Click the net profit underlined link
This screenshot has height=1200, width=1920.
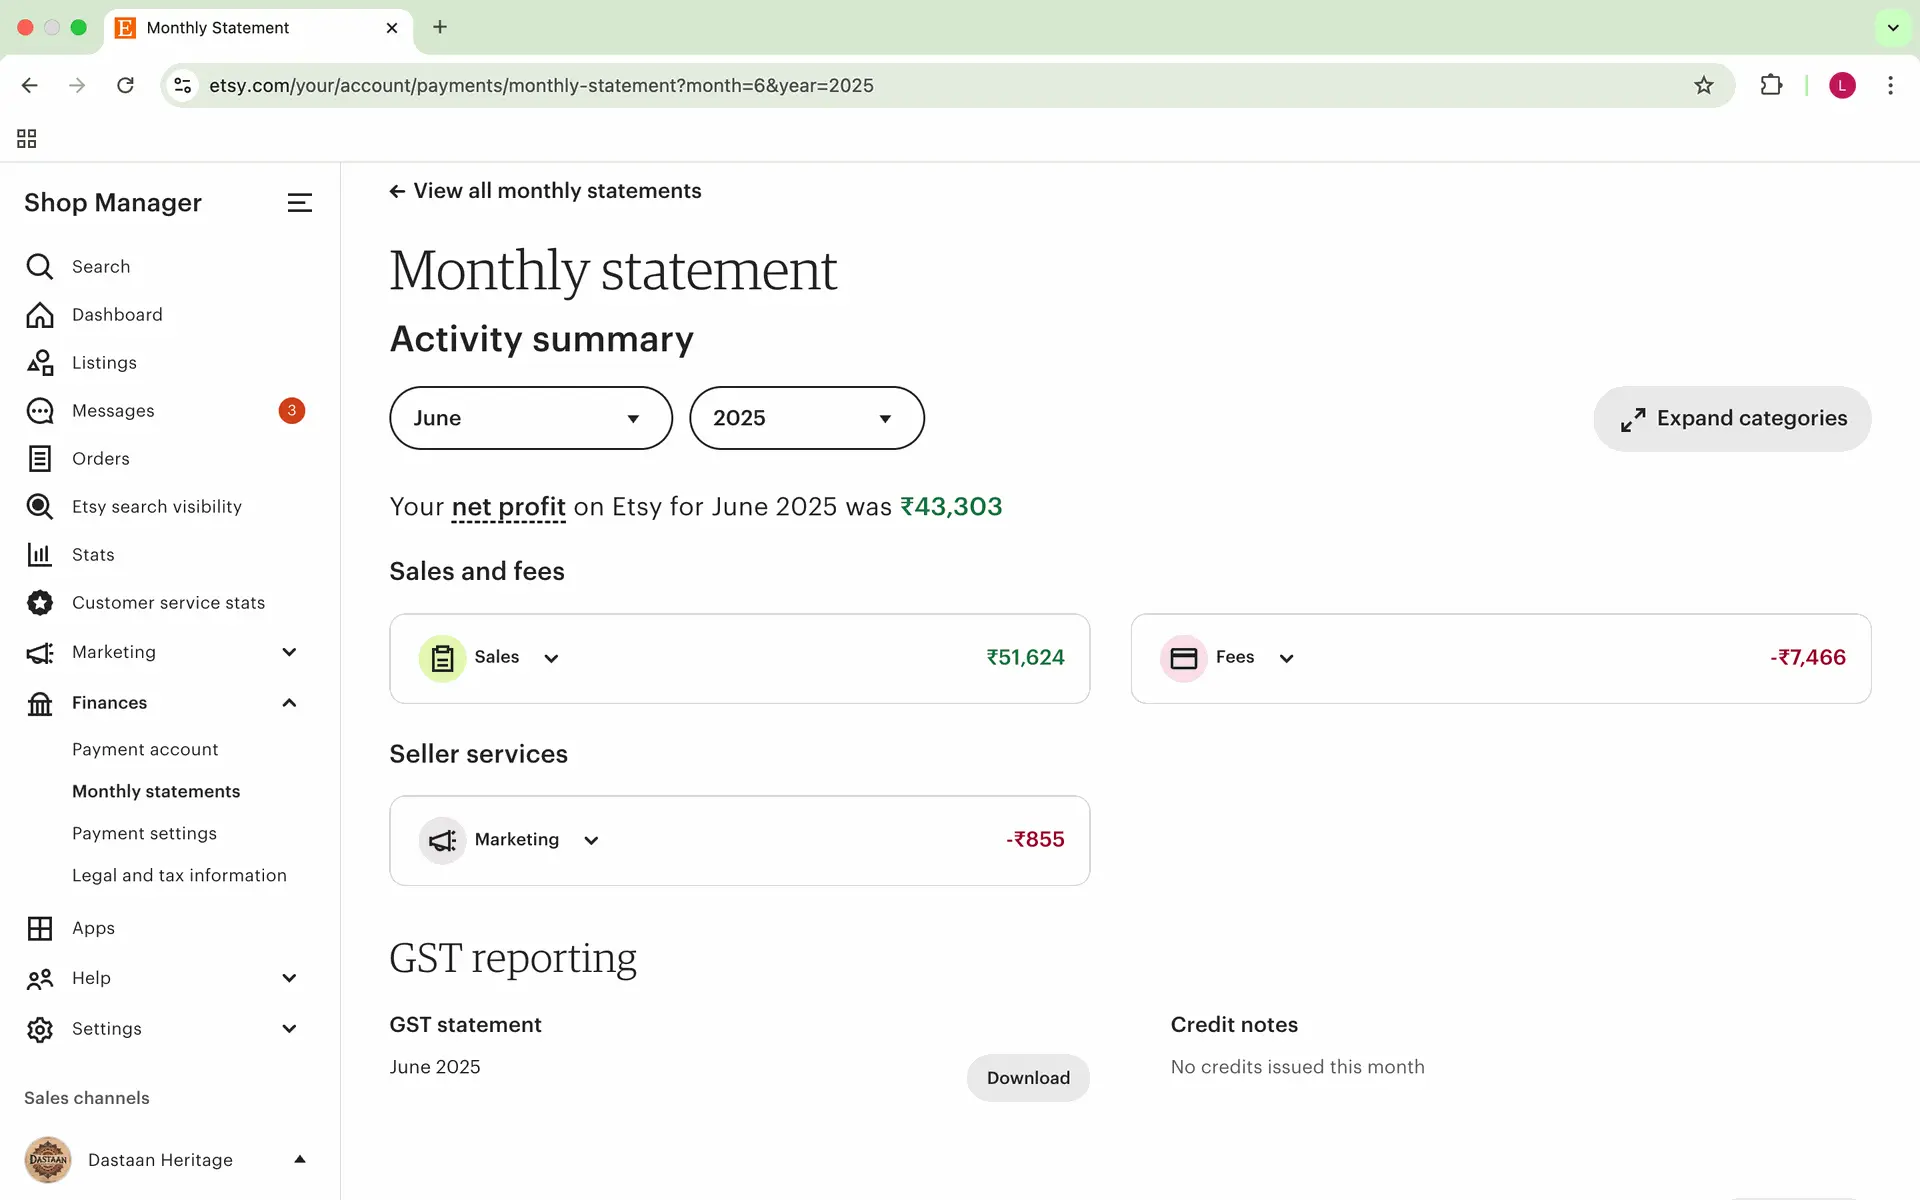(508, 507)
